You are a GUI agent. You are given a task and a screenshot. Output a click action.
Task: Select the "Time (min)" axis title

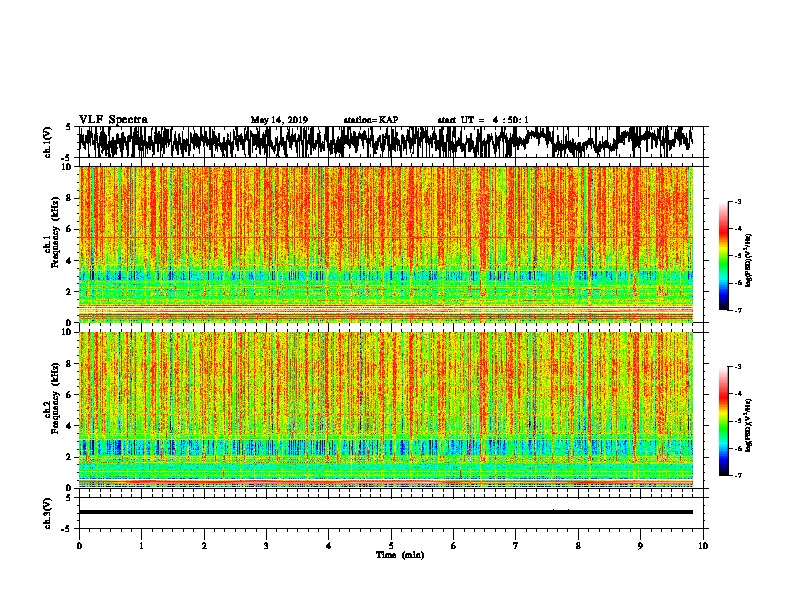[x=400, y=555]
